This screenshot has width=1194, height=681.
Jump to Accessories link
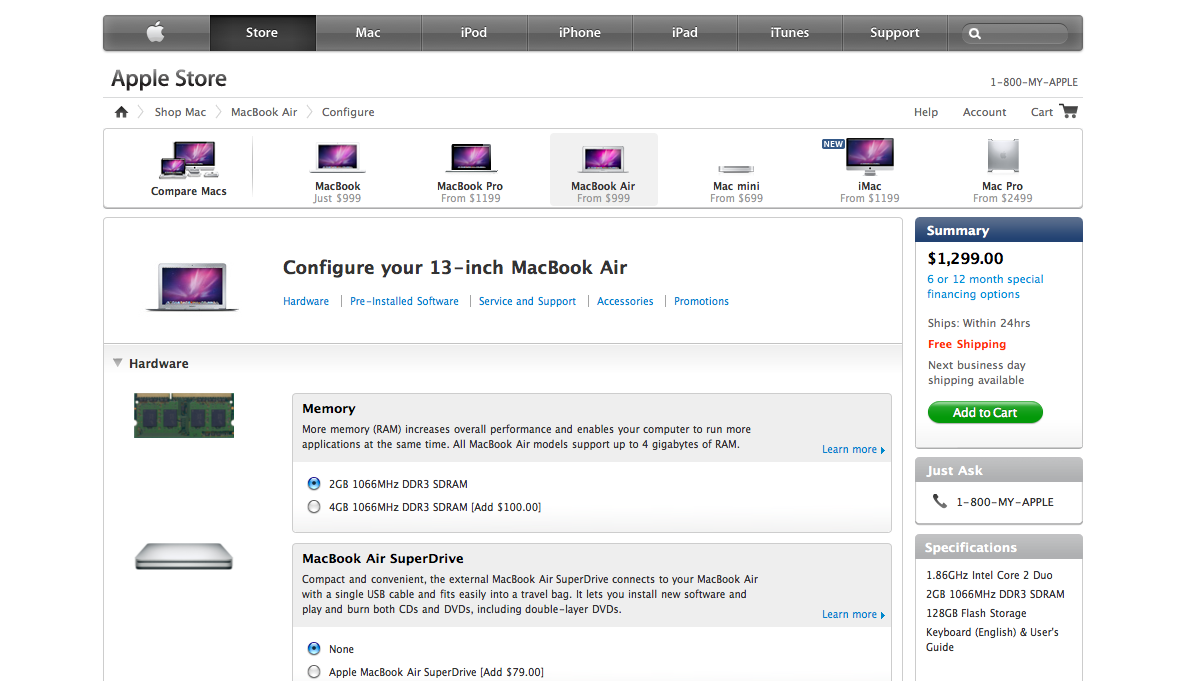(625, 302)
